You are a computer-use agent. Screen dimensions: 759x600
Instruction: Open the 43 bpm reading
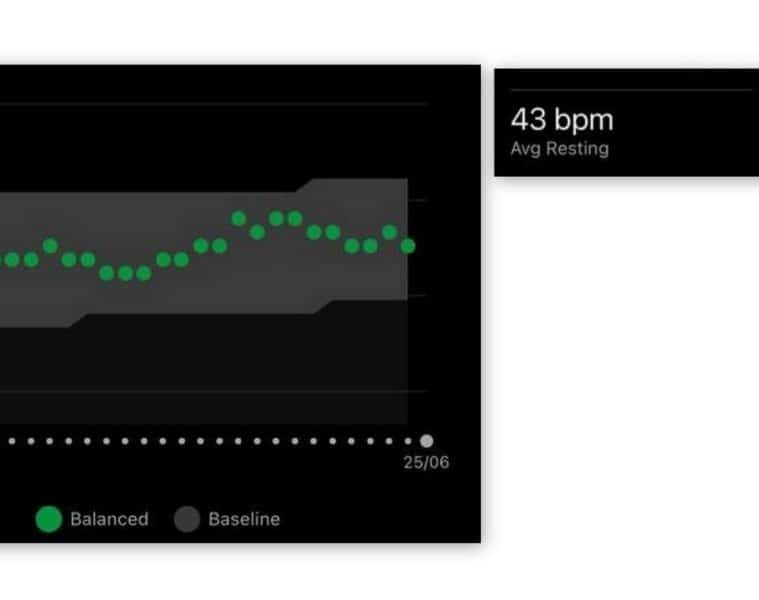(x=561, y=120)
